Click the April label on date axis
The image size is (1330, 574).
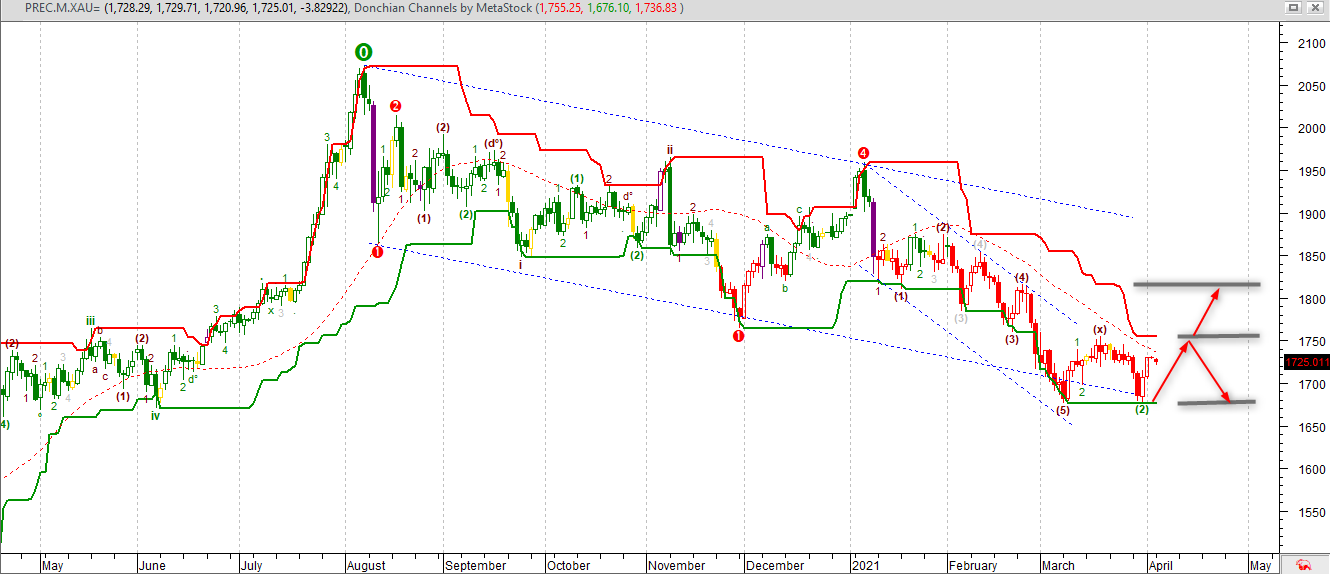pyautogui.click(x=1162, y=566)
